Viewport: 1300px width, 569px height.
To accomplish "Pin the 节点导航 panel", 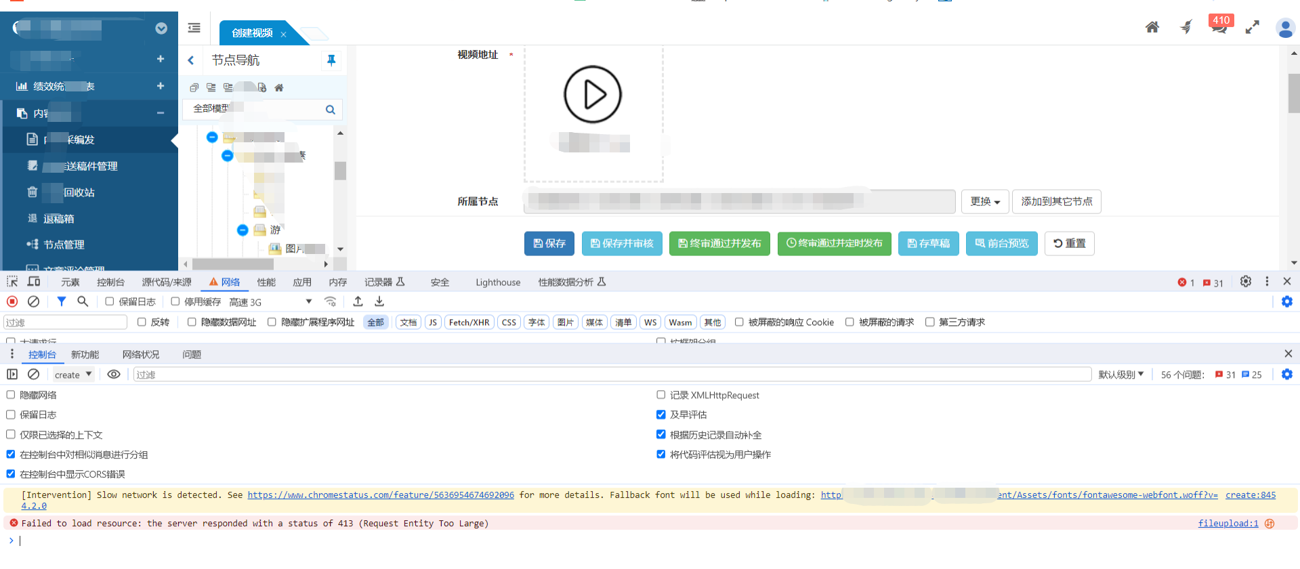I will point(331,61).
